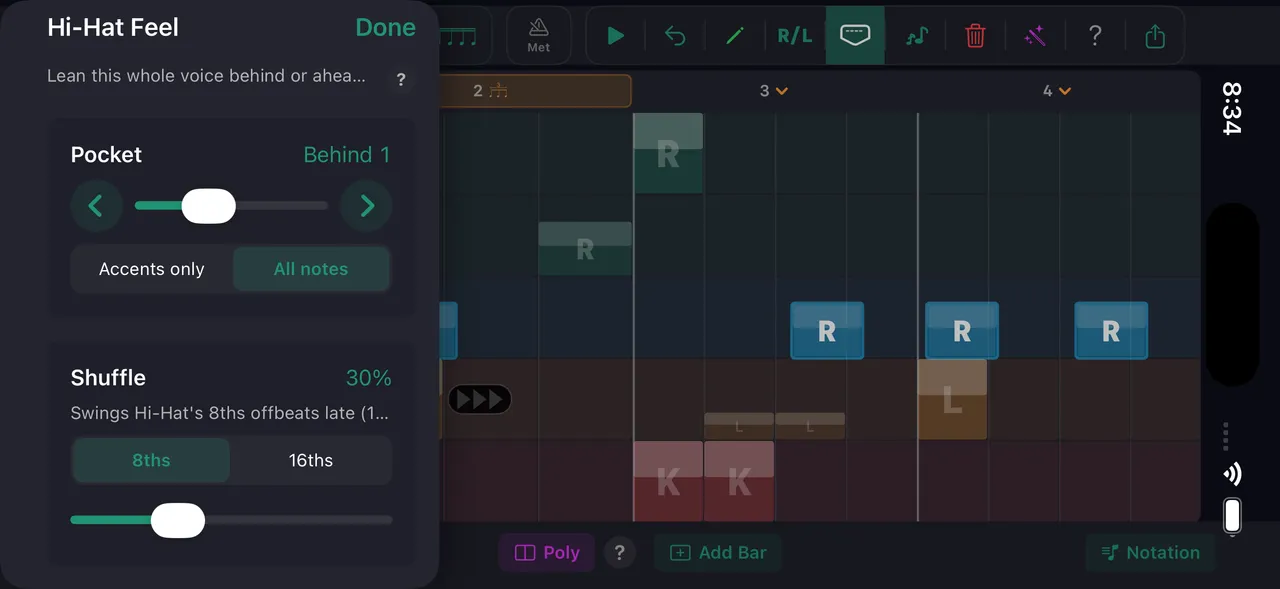Click Add Bar button
Screen dimensions: 1280x589
[x=718, y=553]
